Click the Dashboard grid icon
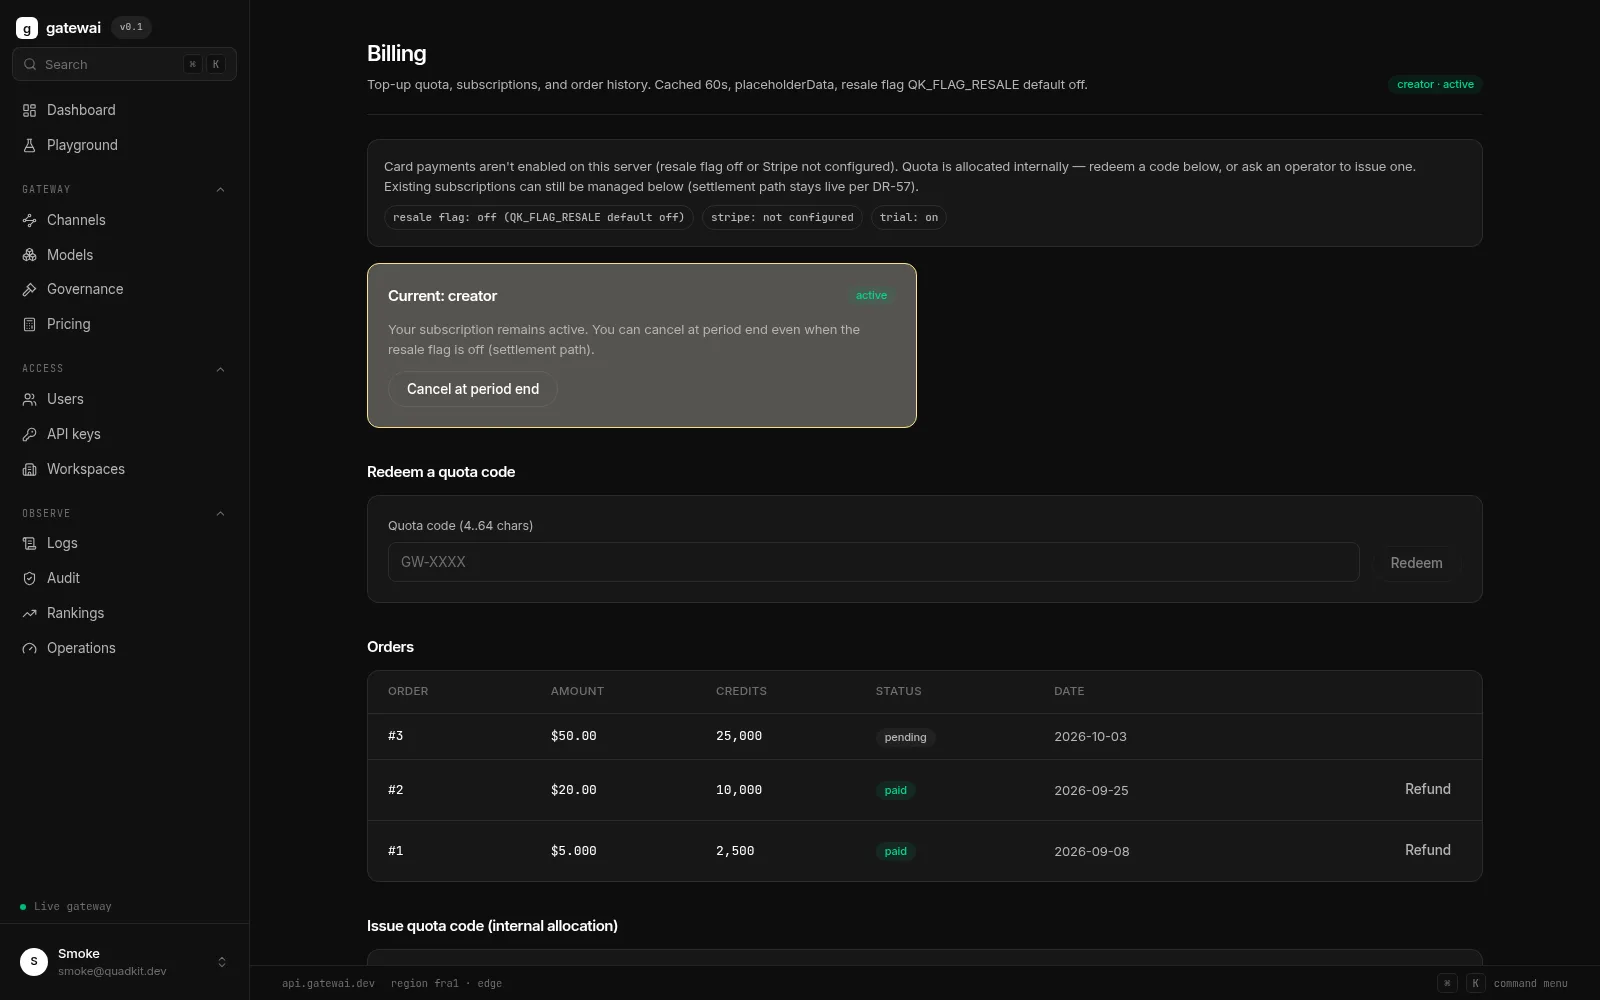This screenshot has height=1000, width=1600. click(30, 110)
